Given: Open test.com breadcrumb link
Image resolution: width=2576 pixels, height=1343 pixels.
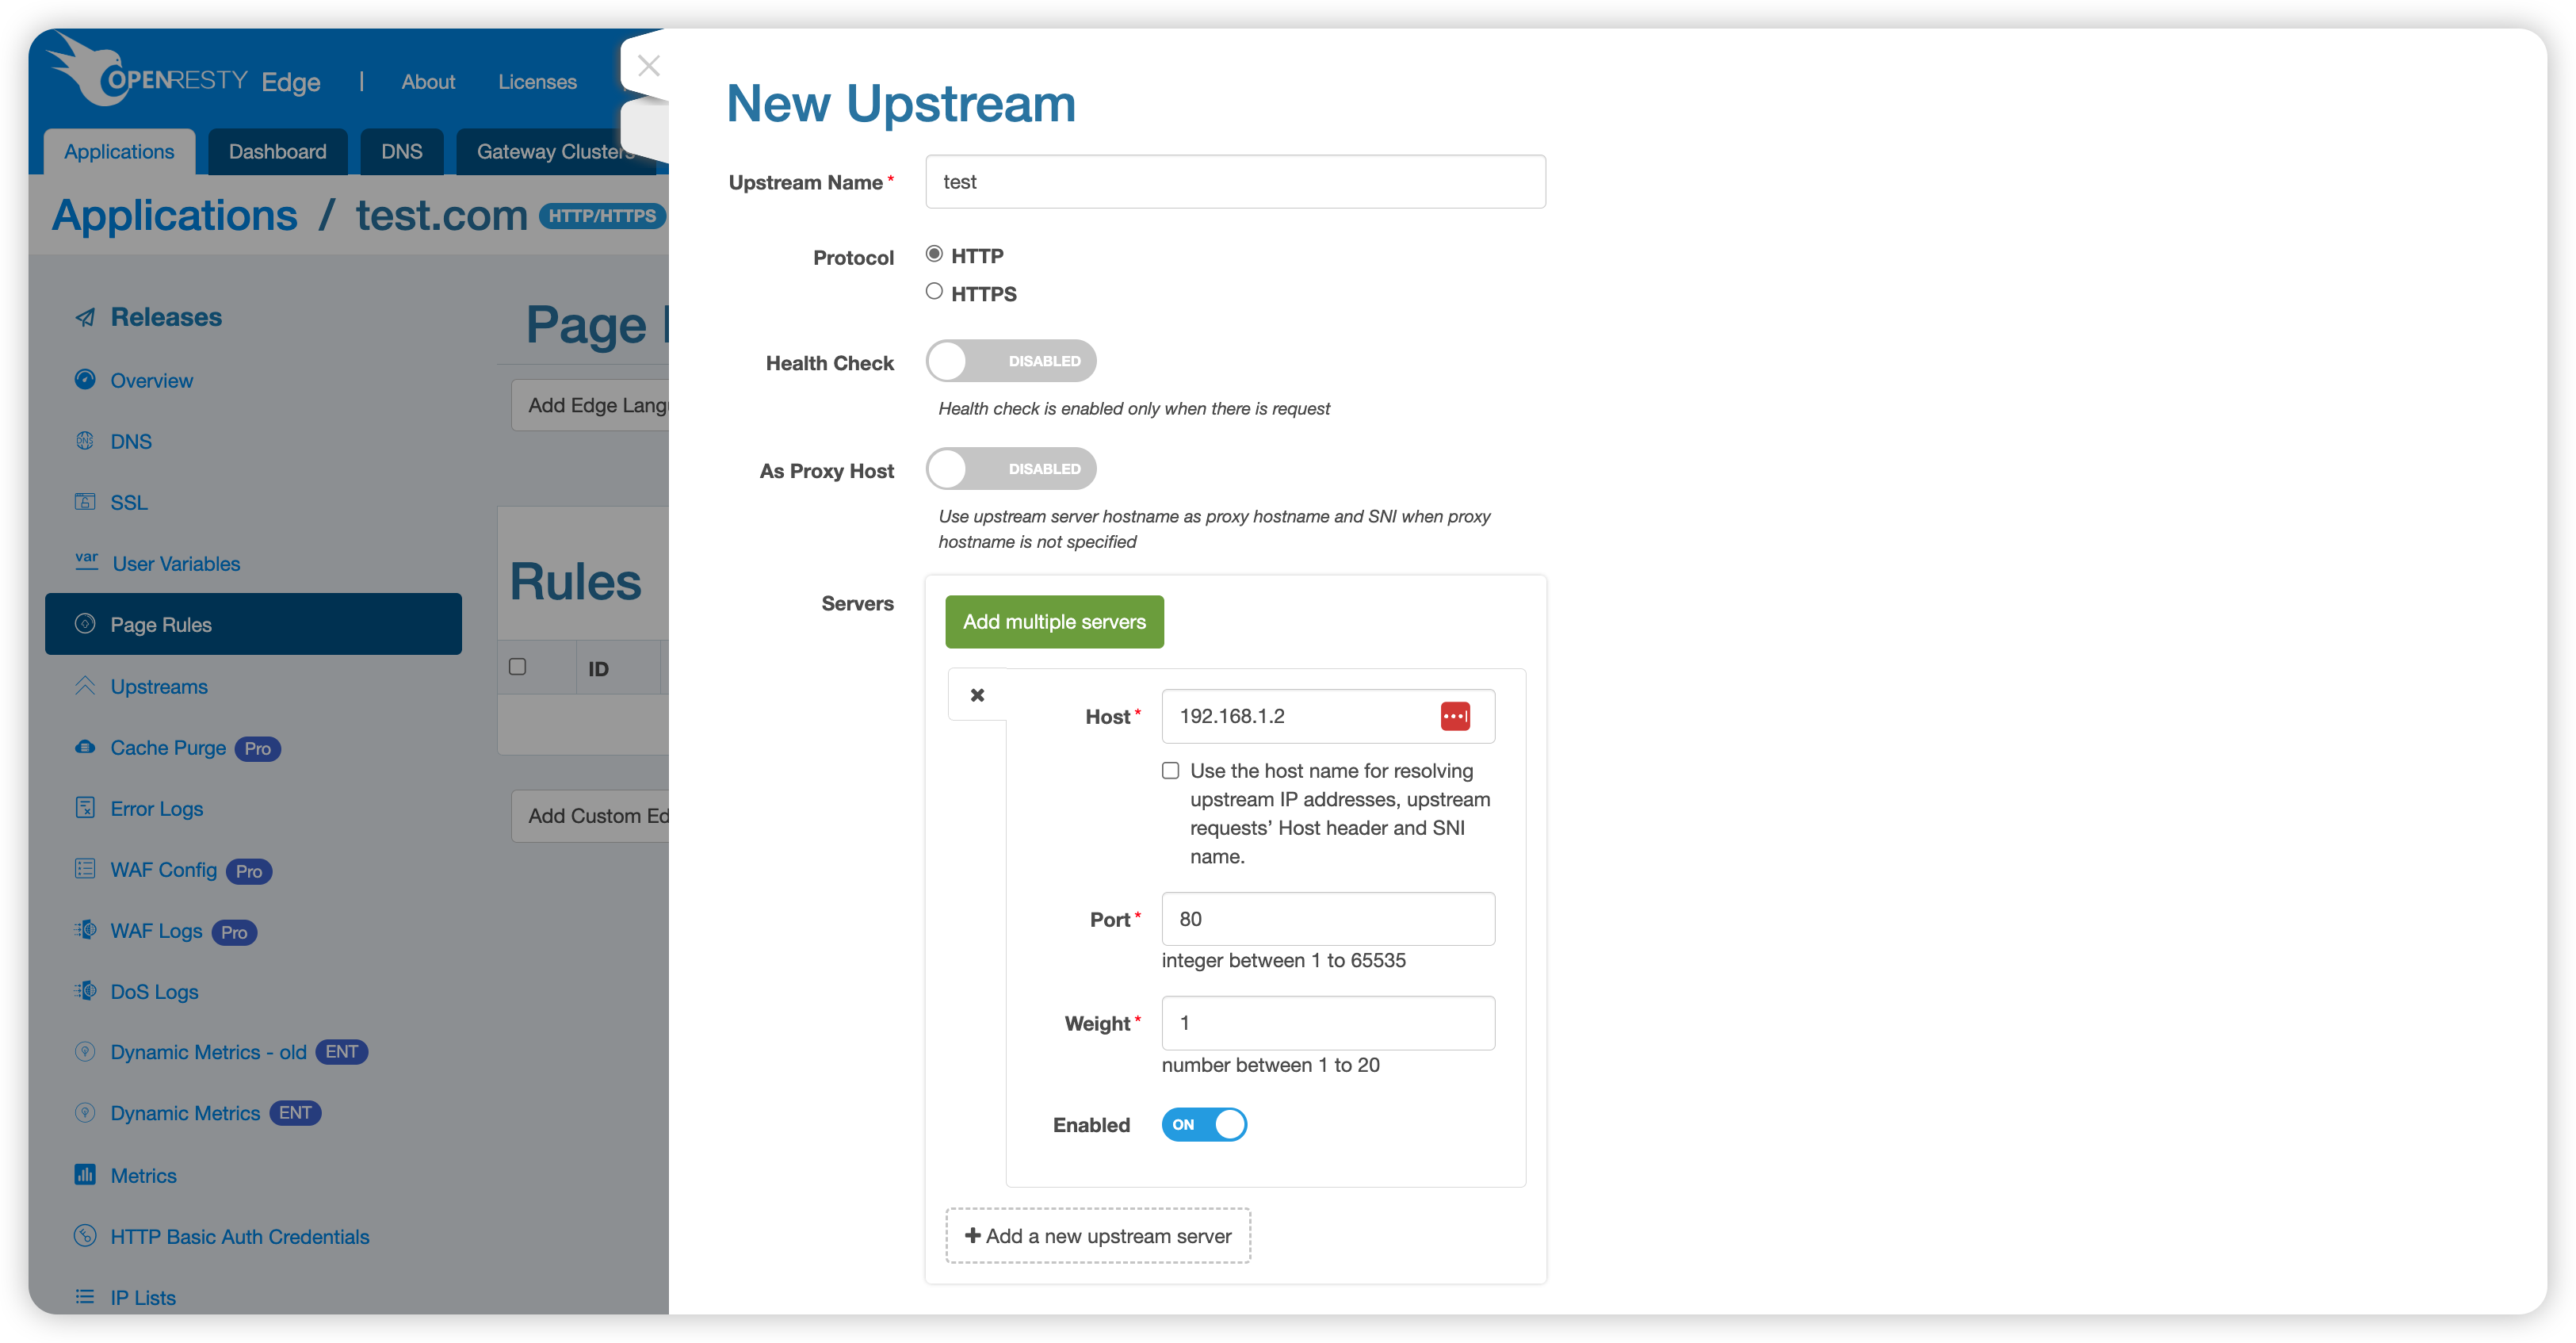Looking at the screenshot, I should (x=441, y=215).
